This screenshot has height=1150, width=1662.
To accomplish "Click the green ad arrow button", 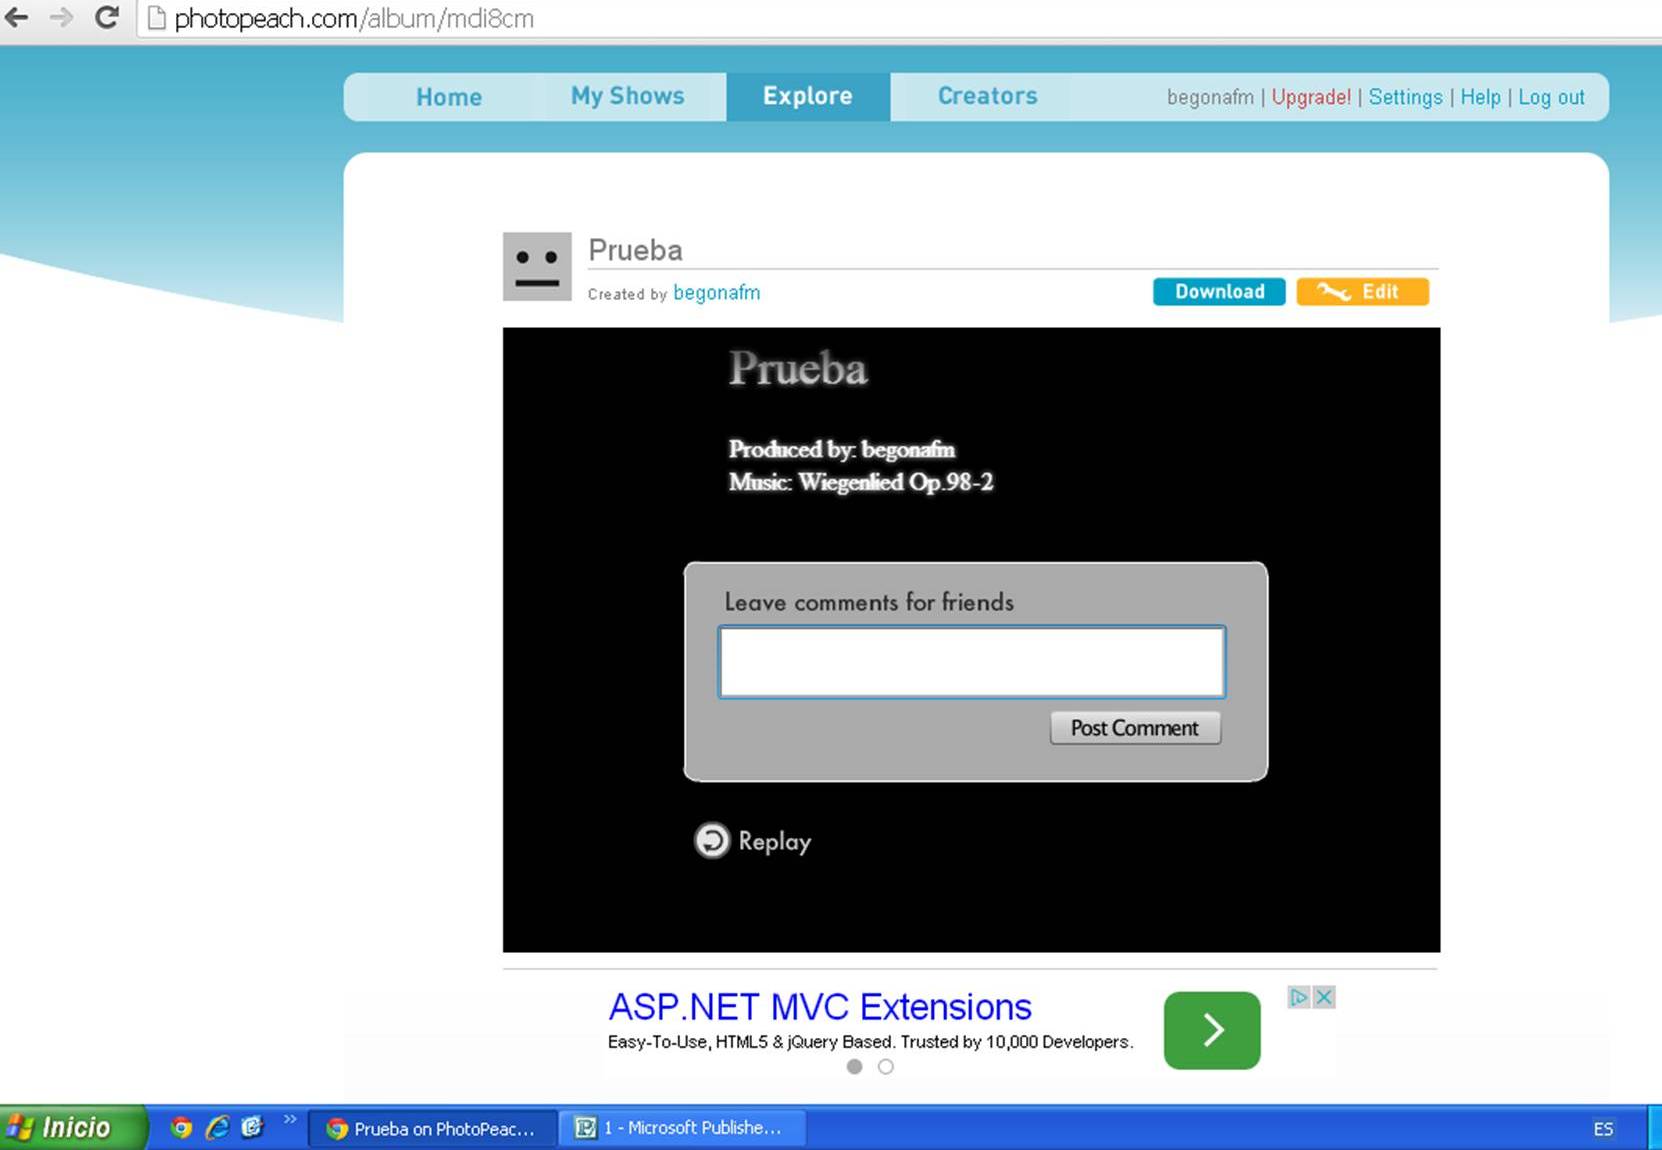I will click(x=1211, y=1030).
